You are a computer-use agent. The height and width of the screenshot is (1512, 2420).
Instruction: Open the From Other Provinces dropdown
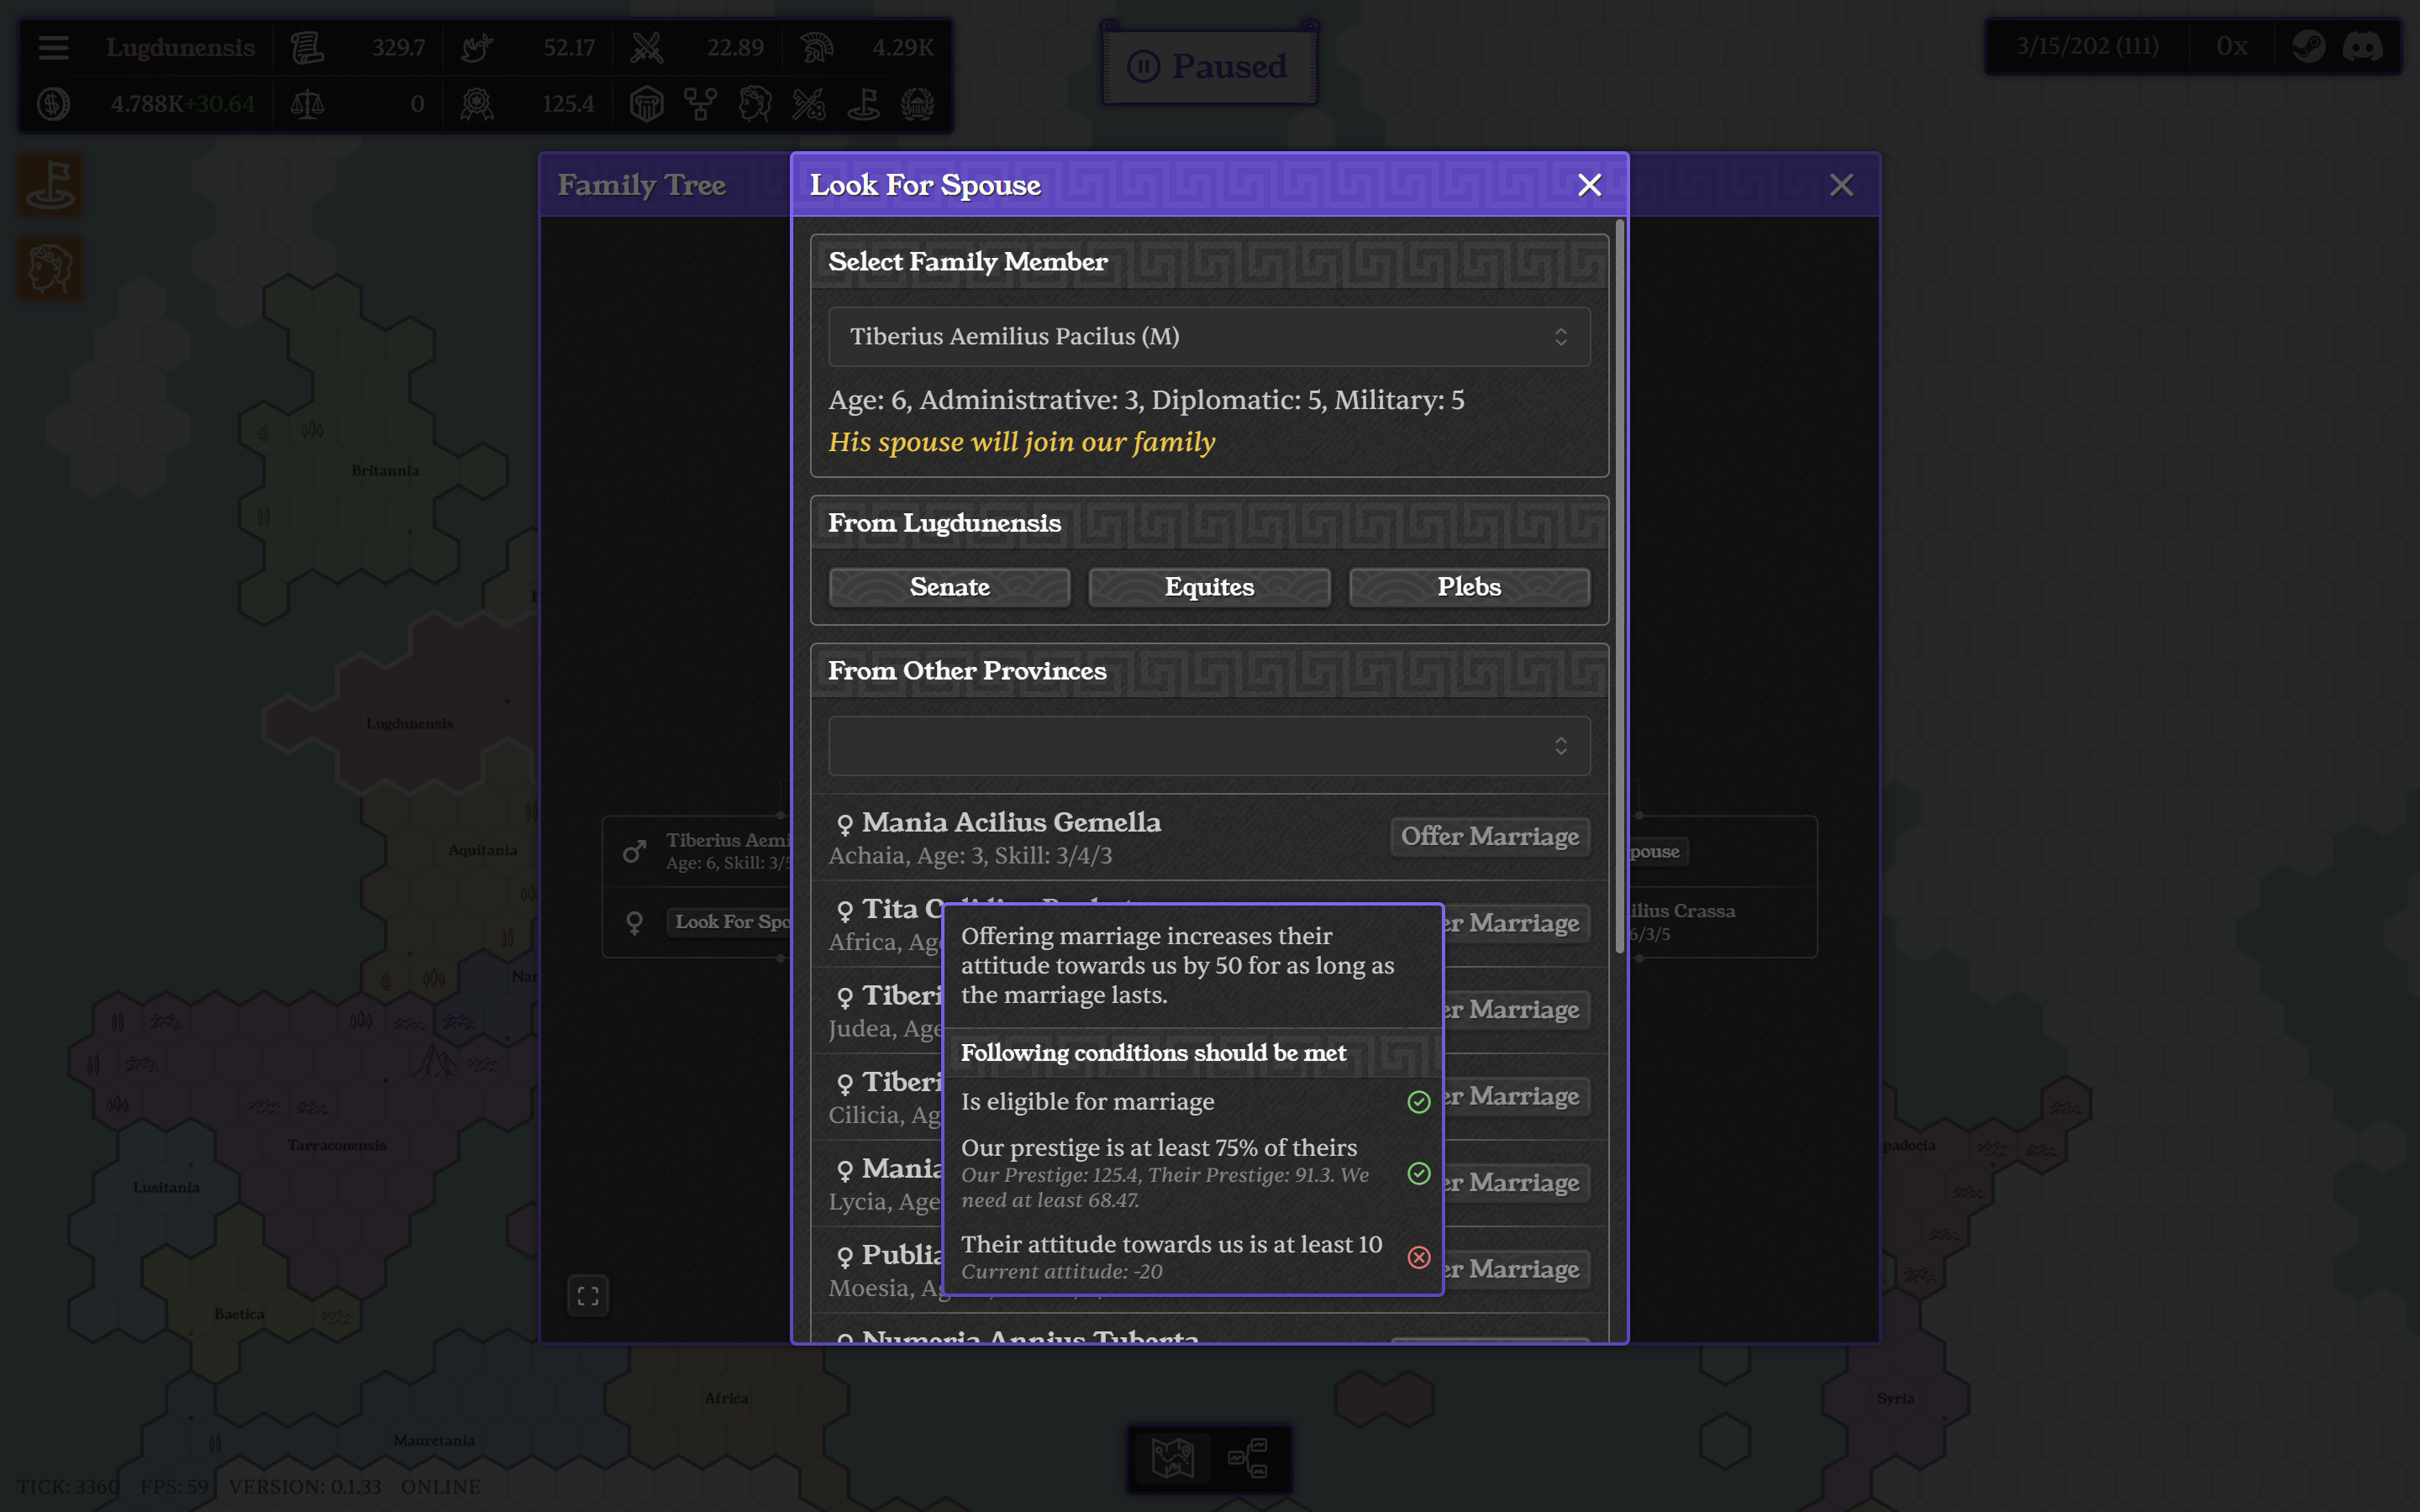[1209, 746]
